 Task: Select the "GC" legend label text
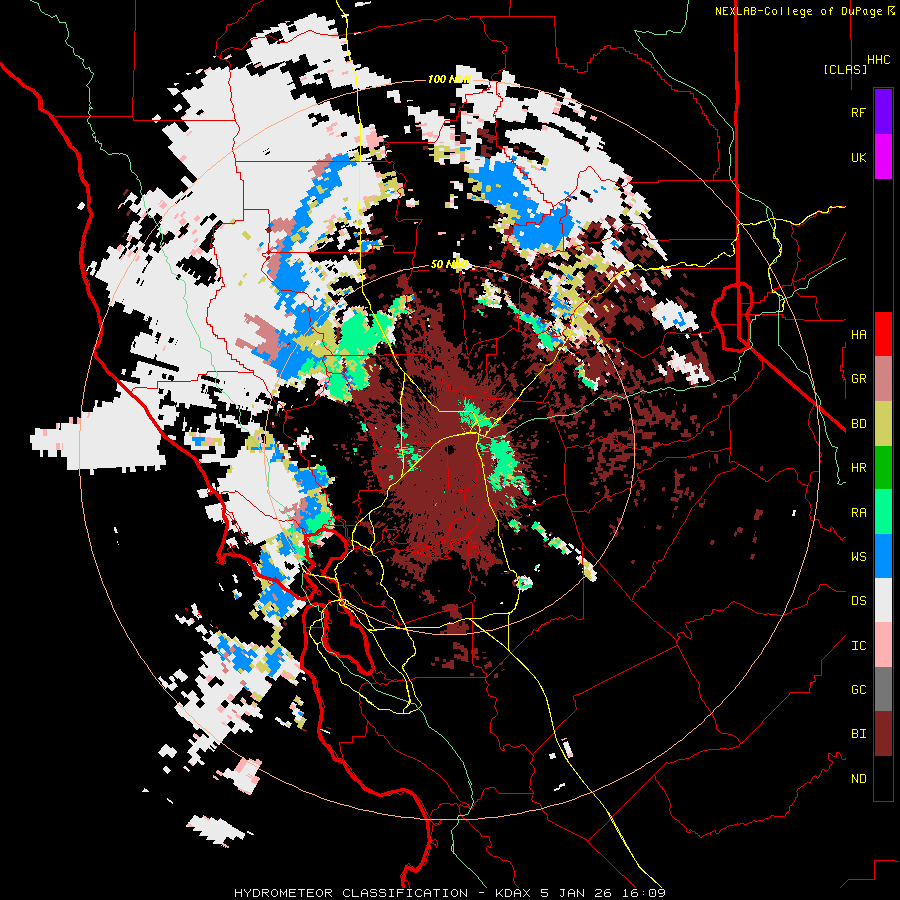(x=858, y=689)
